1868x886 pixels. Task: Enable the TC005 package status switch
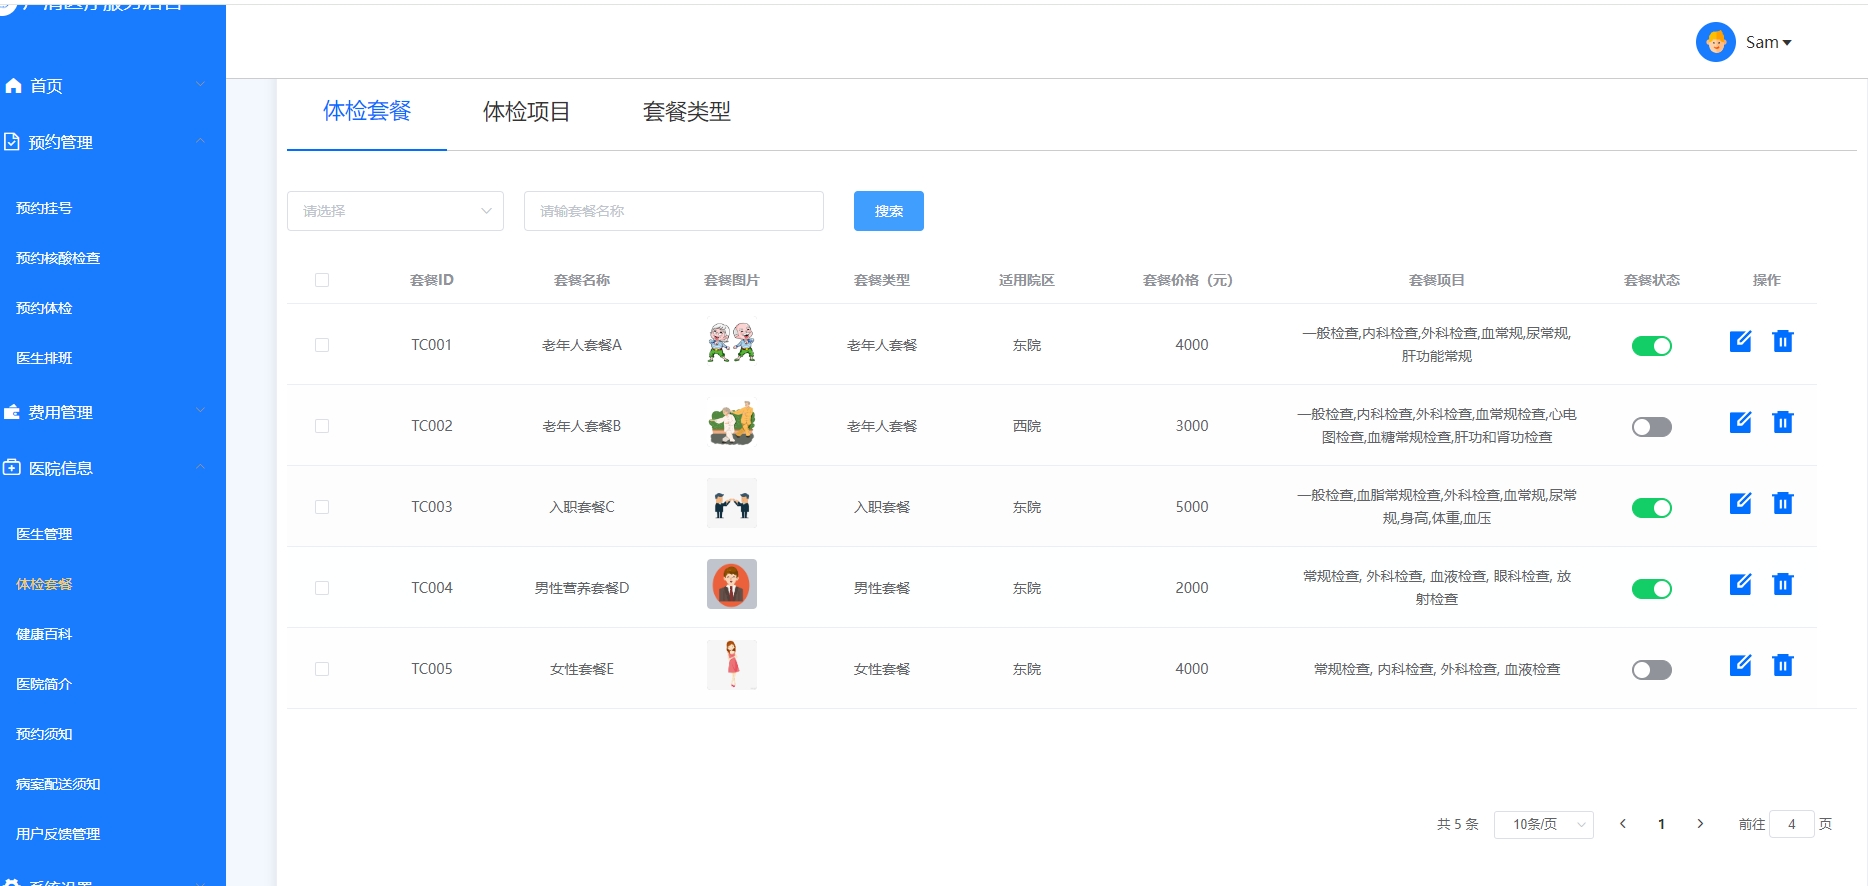coord(1652,670)
